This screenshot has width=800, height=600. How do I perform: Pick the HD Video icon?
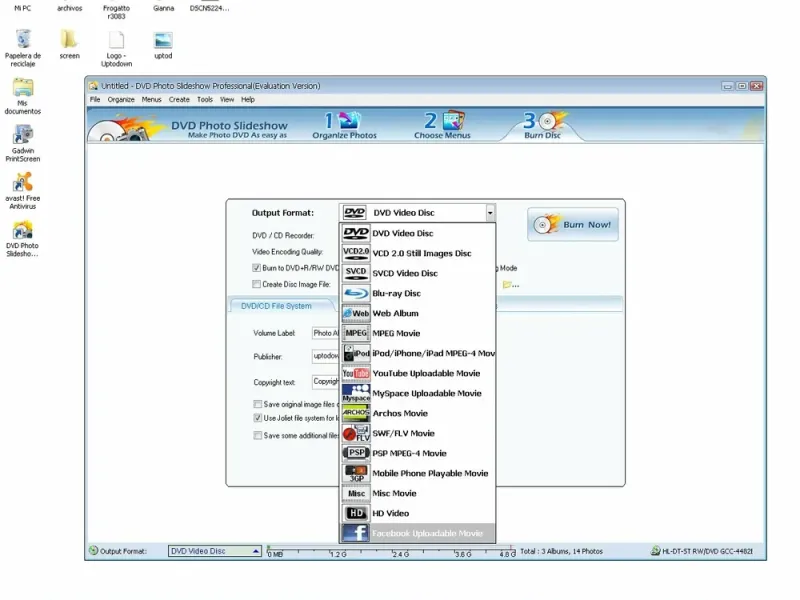coord(356,513)
